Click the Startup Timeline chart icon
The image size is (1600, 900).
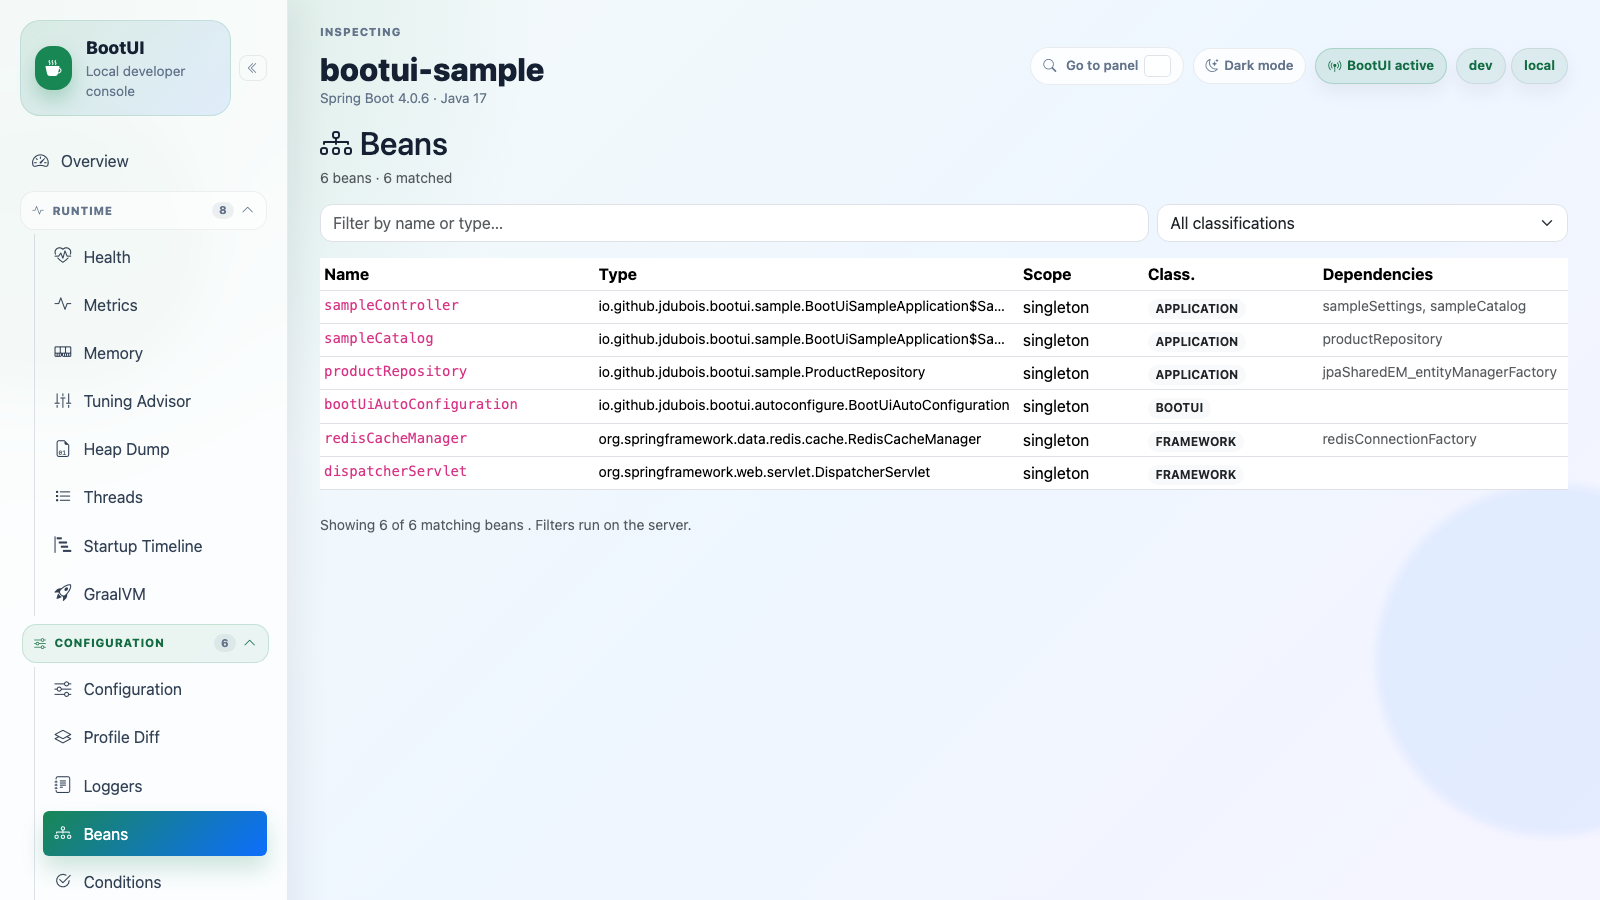[63, 545]
